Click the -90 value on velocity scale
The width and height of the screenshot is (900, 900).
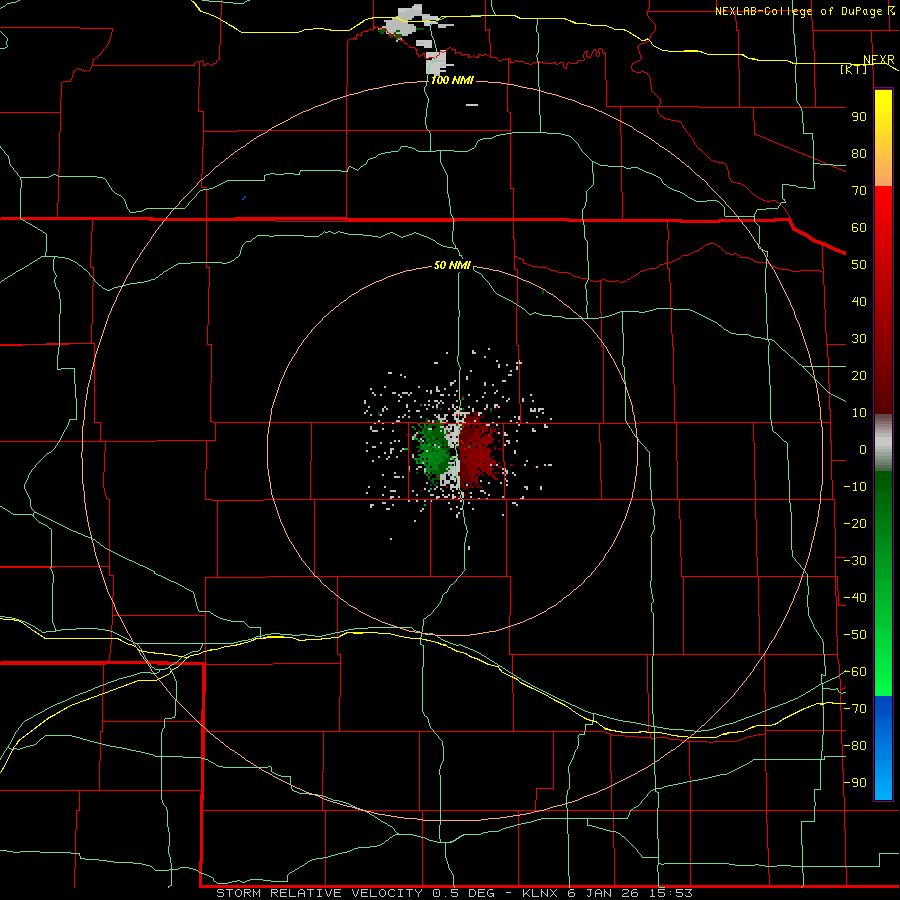tap(855, 783)
